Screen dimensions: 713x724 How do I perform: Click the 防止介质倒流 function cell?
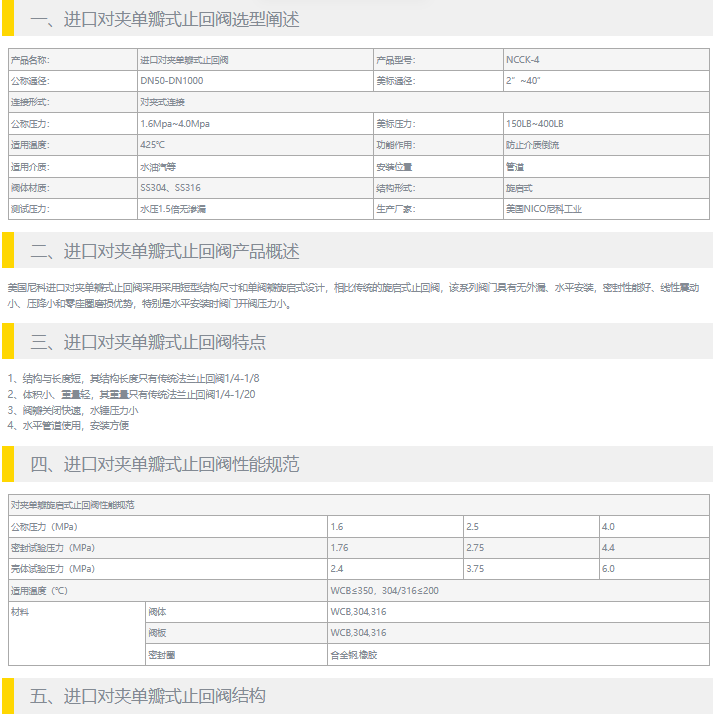(532, 145)
